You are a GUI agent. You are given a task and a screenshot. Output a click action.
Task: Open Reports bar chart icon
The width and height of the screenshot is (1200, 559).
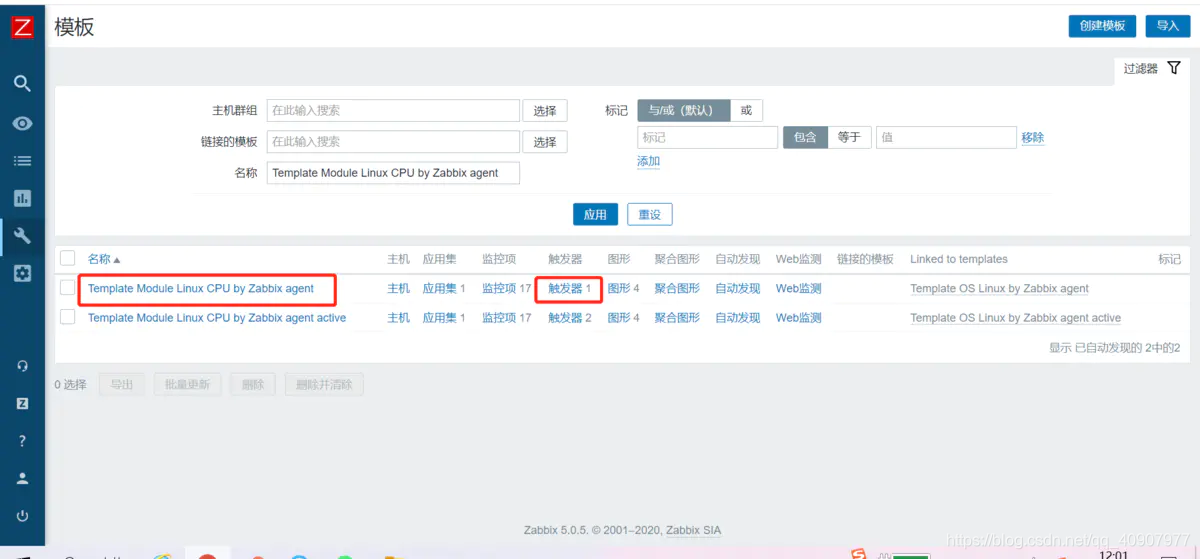click(x=22, y=198)
